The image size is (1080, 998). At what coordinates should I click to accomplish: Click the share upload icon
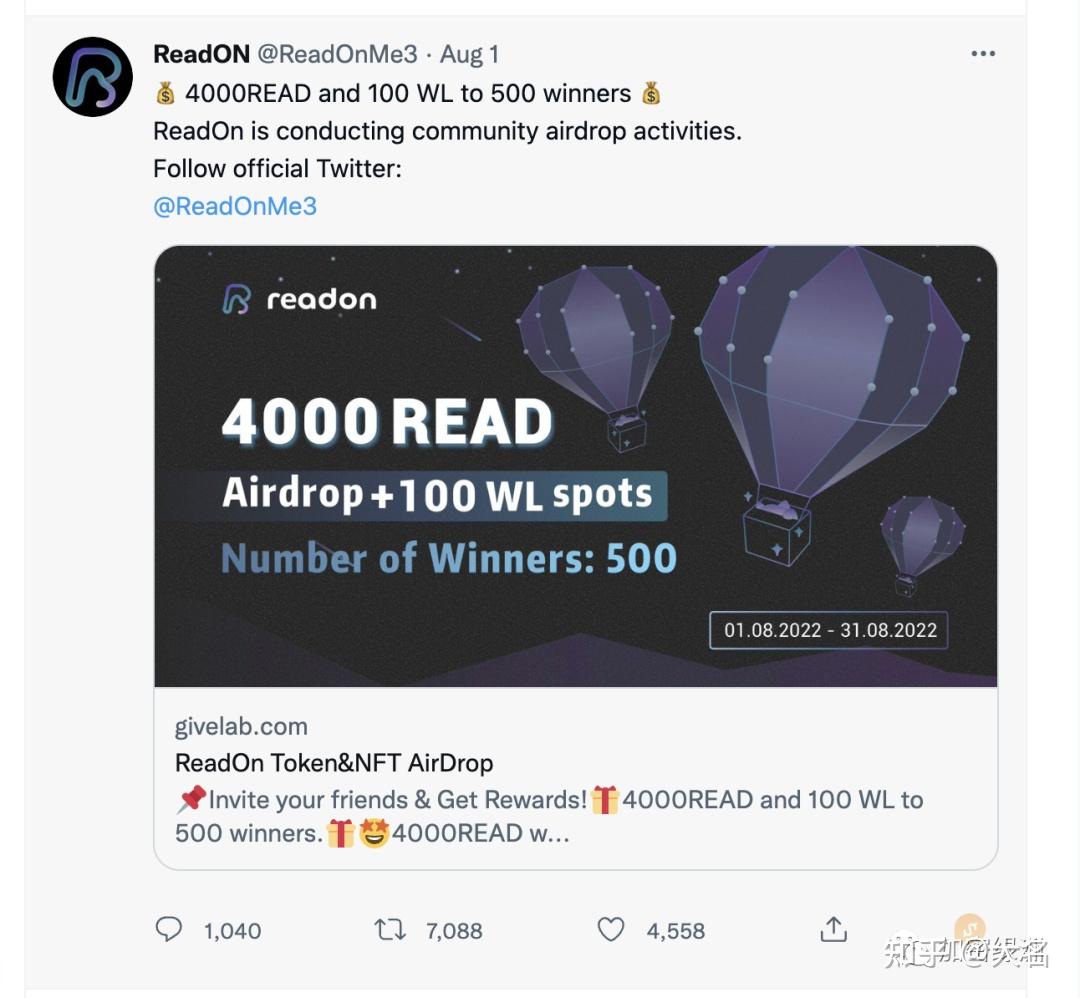pos(833,929)
